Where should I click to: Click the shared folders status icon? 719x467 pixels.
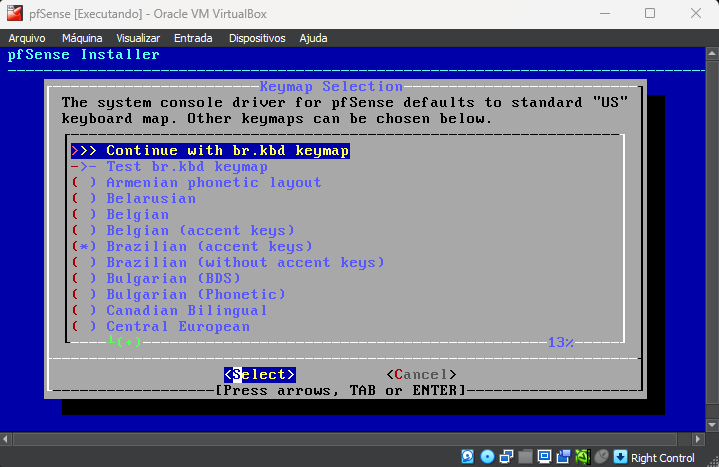(x=525, y=457)
